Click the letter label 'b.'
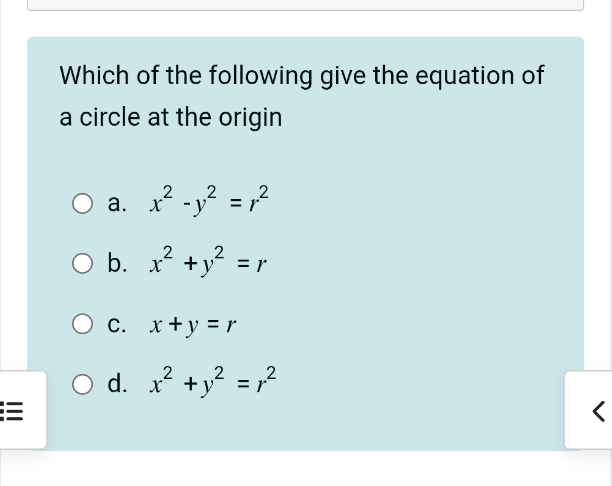The width and height of the screenshot is (612, 486). [117, 265]
